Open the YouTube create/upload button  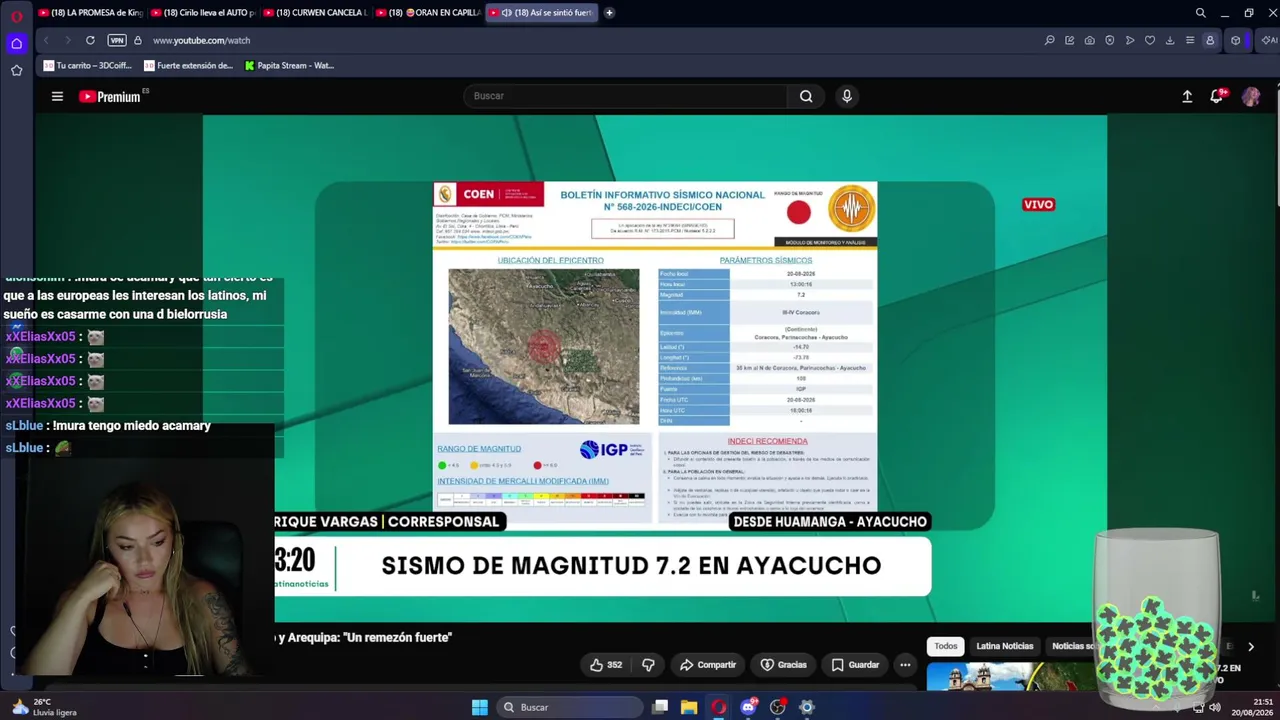(x=1187, y=96)
